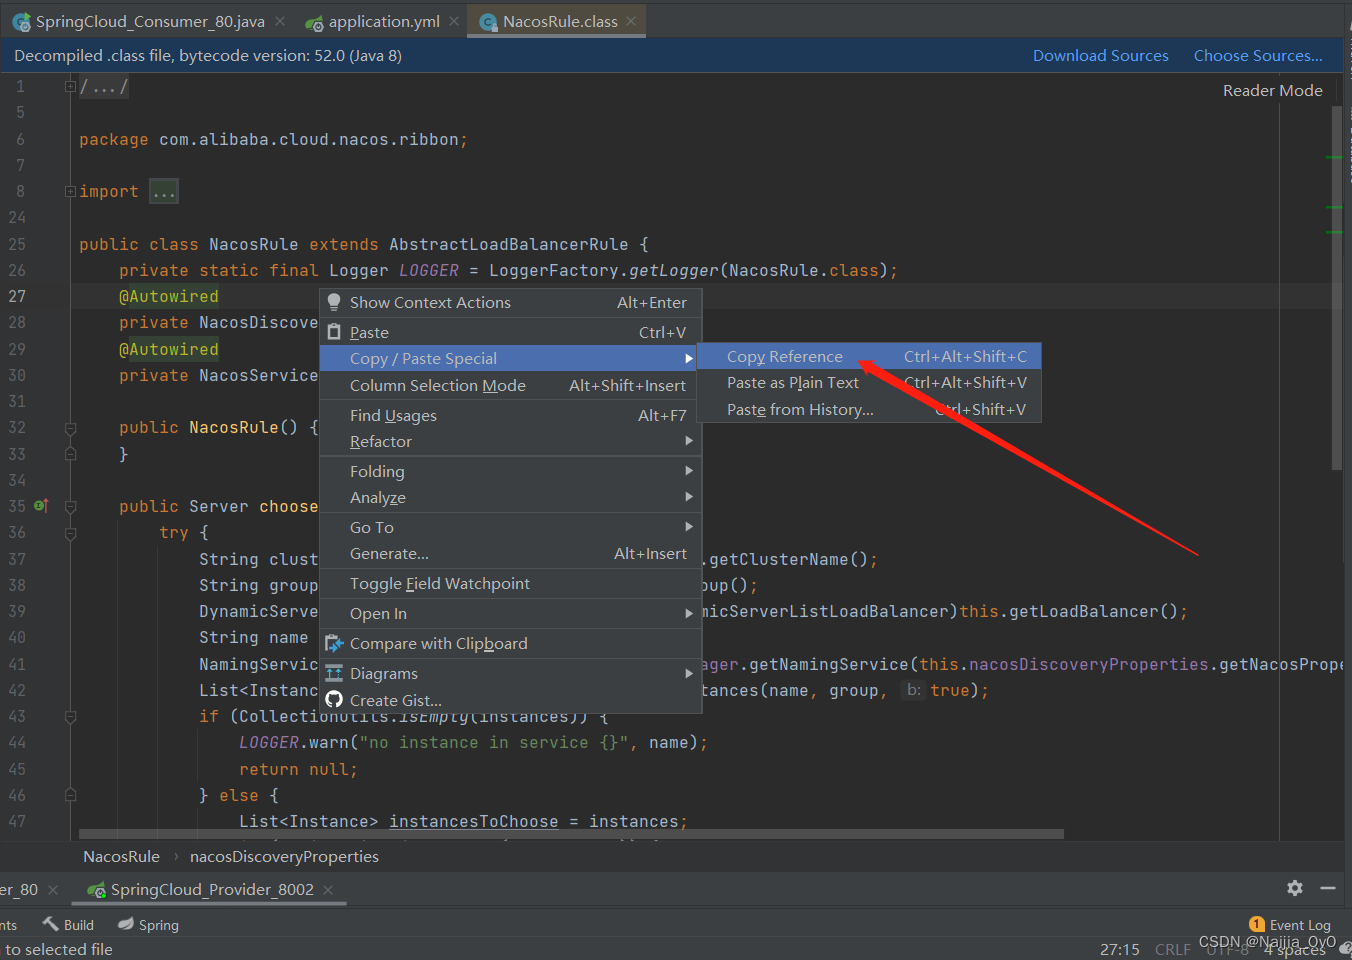Click NacosRule in the breadcrumb bar

tap(121, 857)
